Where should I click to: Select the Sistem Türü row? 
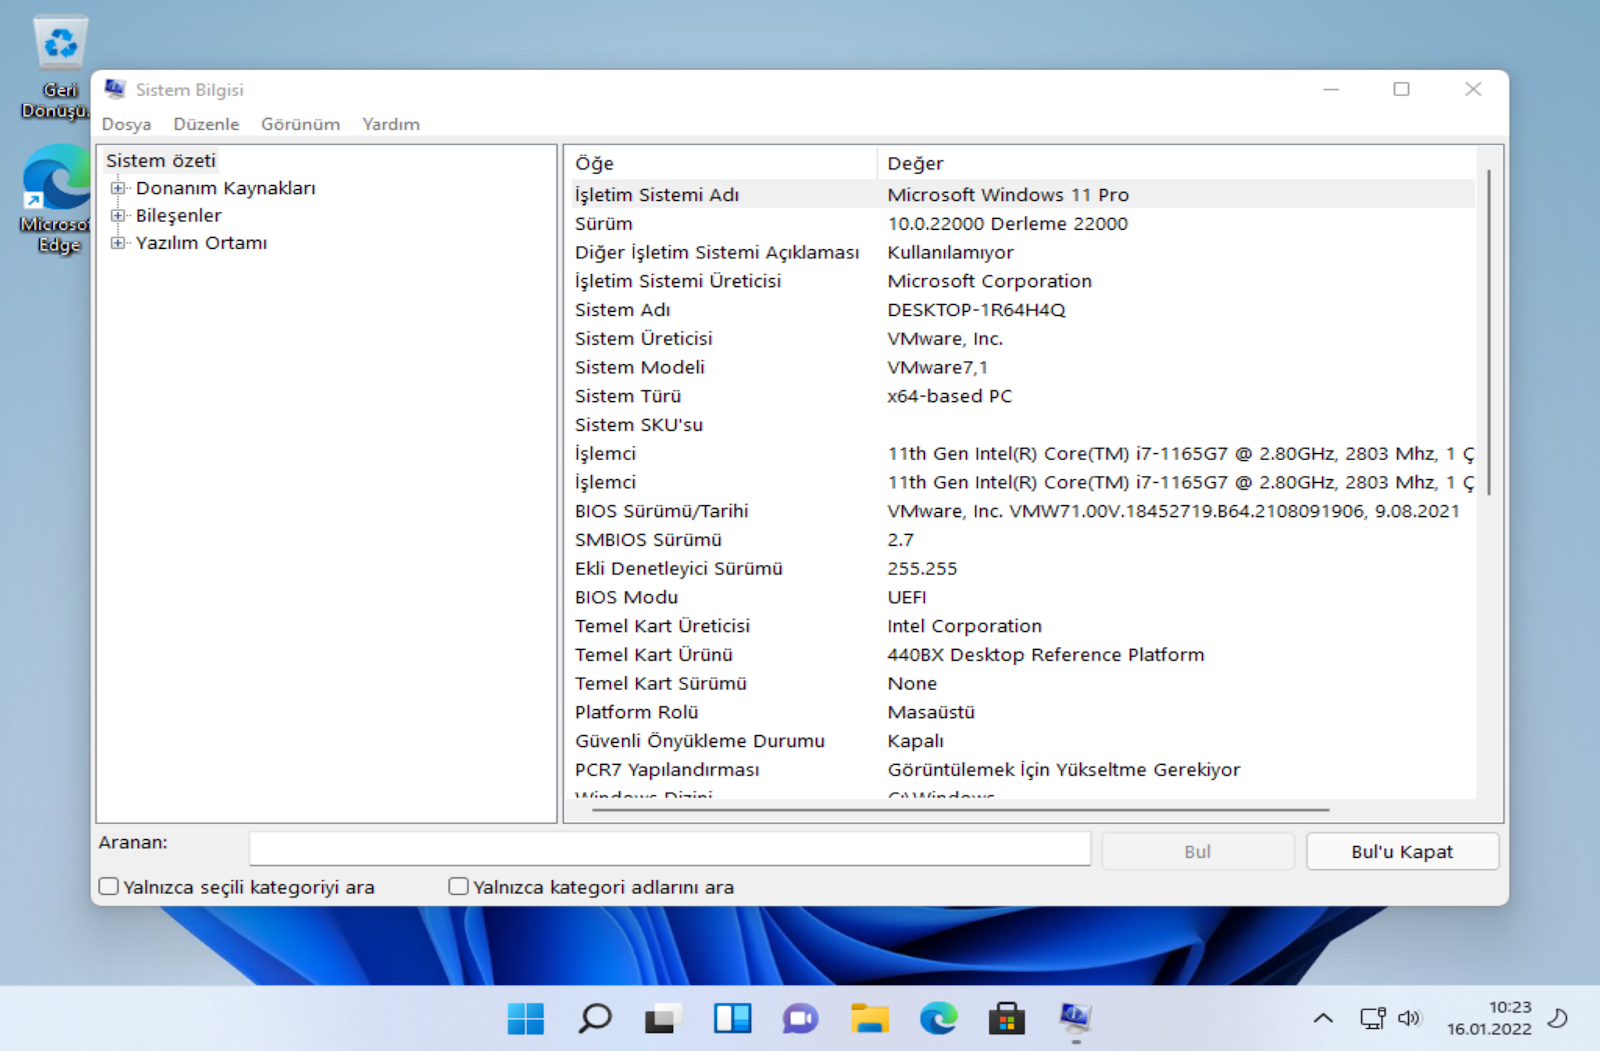(1022, 396)
